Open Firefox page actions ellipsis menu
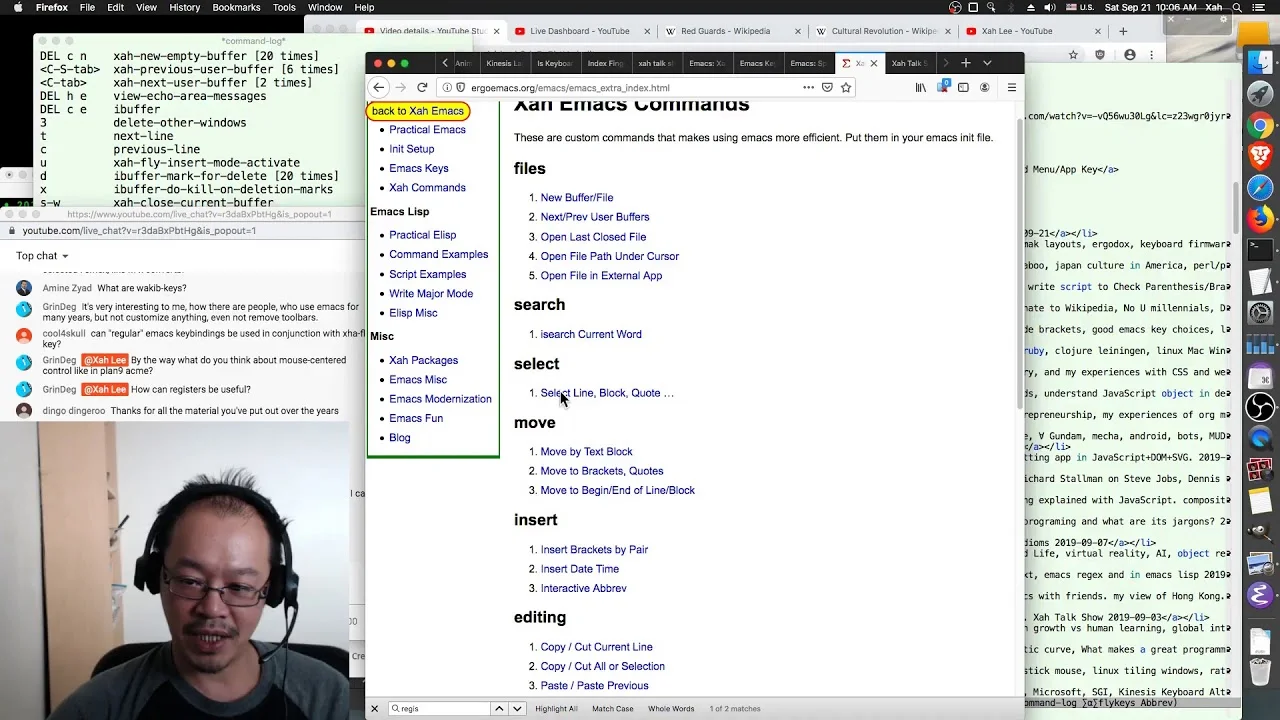The height and width of the screenshot is (720, 1280). pyautogui.click(x=808, y=88)
